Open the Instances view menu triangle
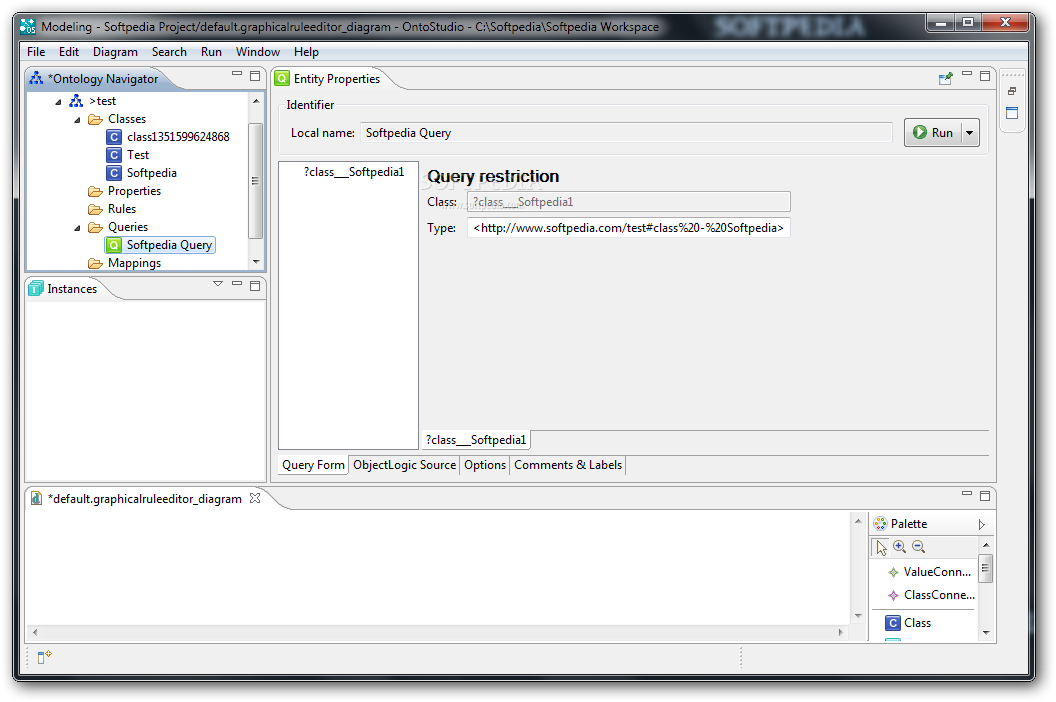The width and height of the screenshot is (1056, 702). [x=218, y=284]
